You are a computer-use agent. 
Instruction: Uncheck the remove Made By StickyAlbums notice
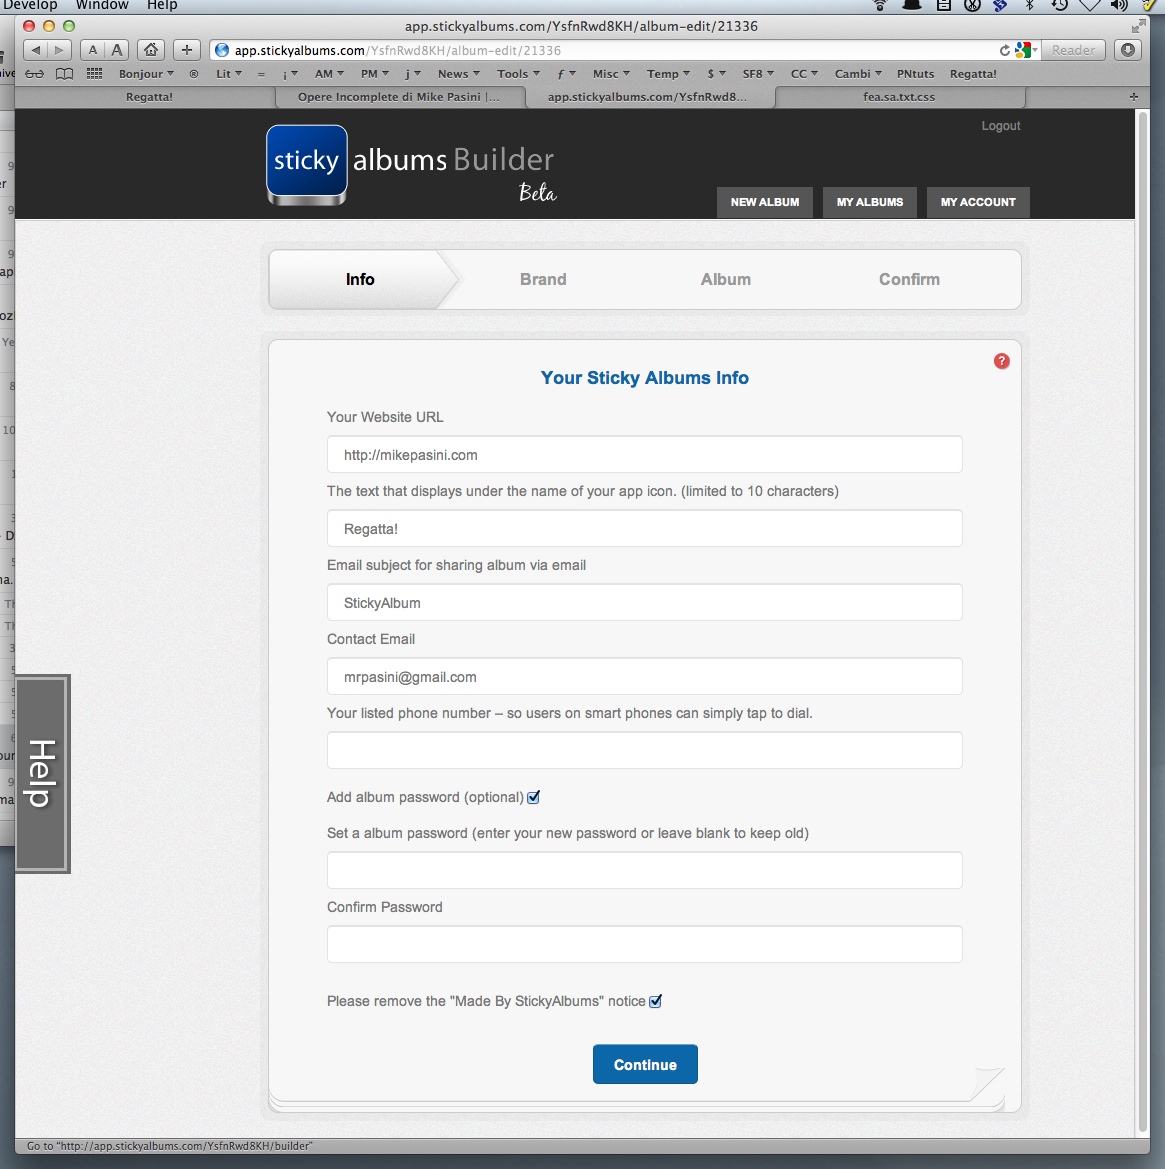tap(656, 1001)
